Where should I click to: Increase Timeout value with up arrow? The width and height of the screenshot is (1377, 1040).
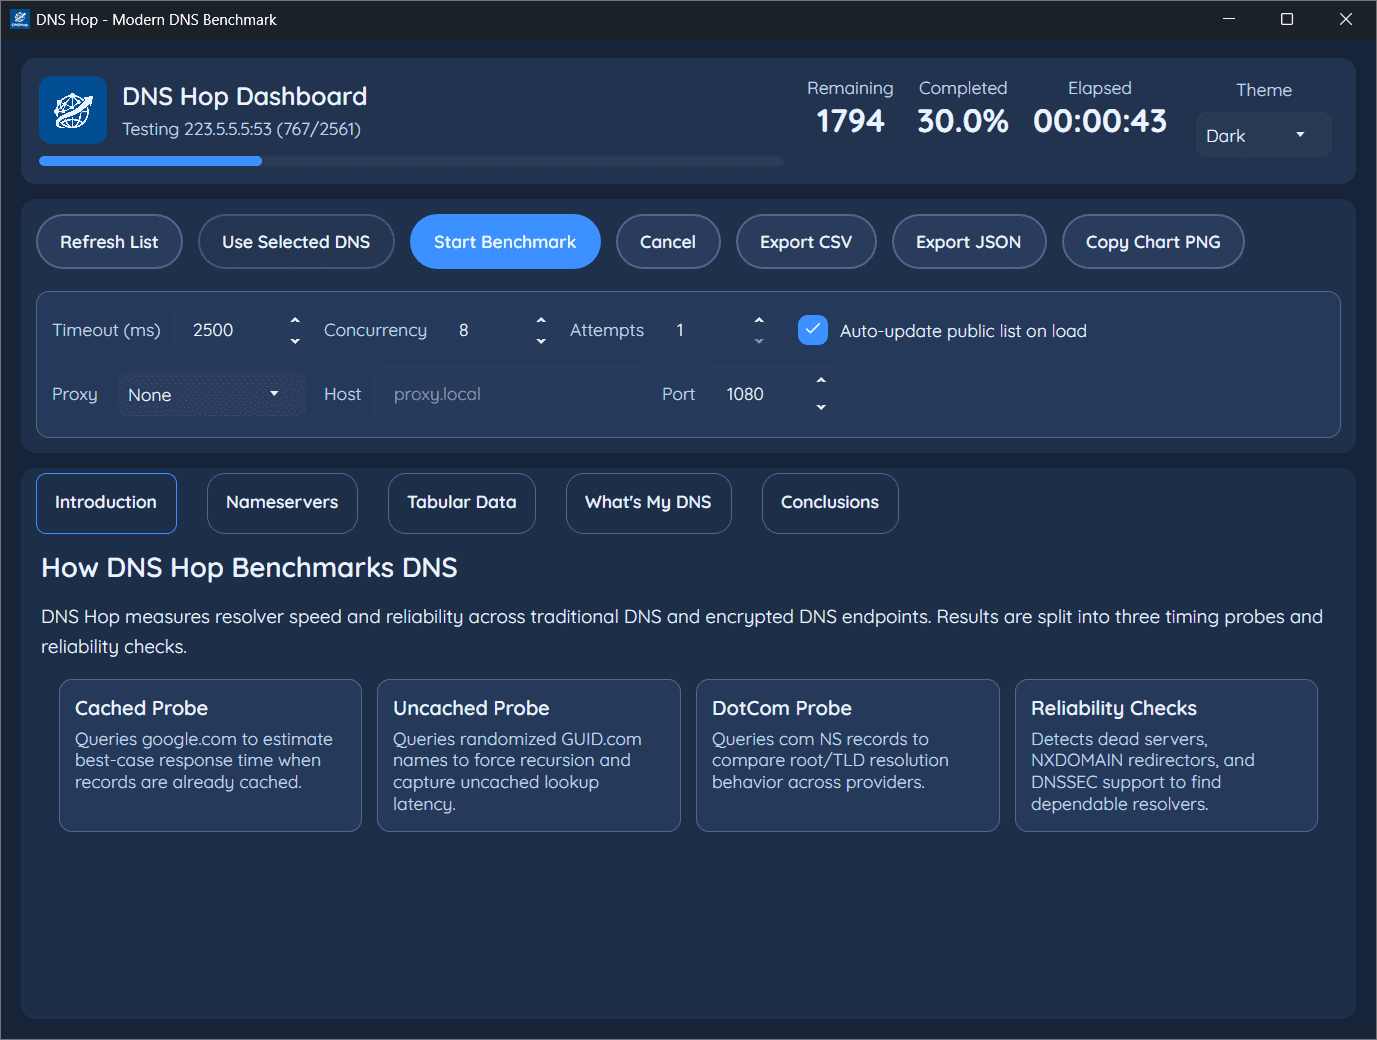tap(295, 320)
